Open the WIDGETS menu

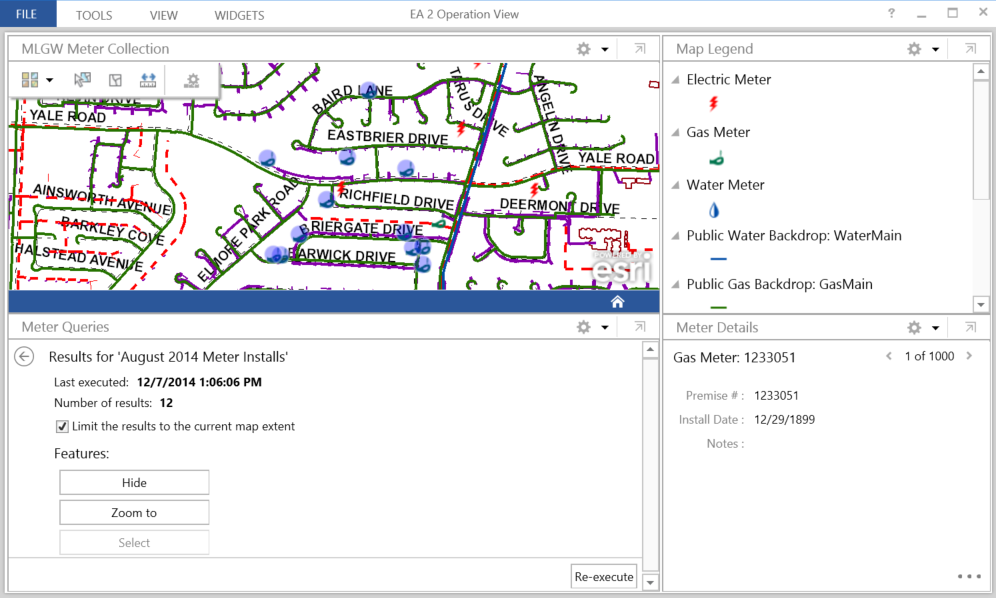click(x=239, y=15)
